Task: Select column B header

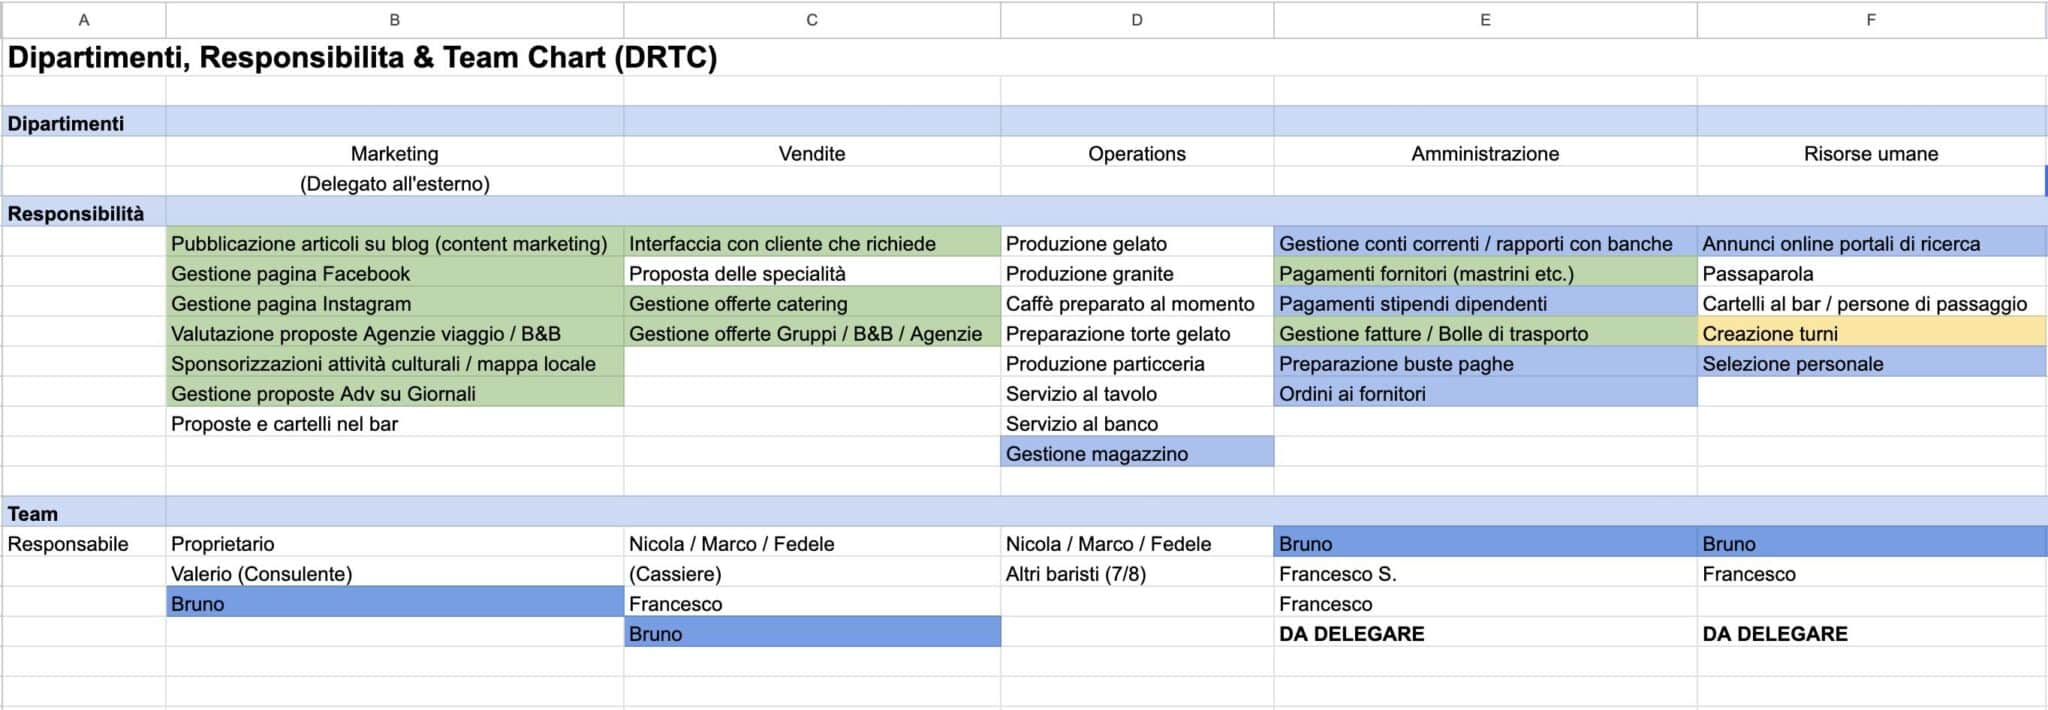Action: pyautogui.click(x=394, y=19)
